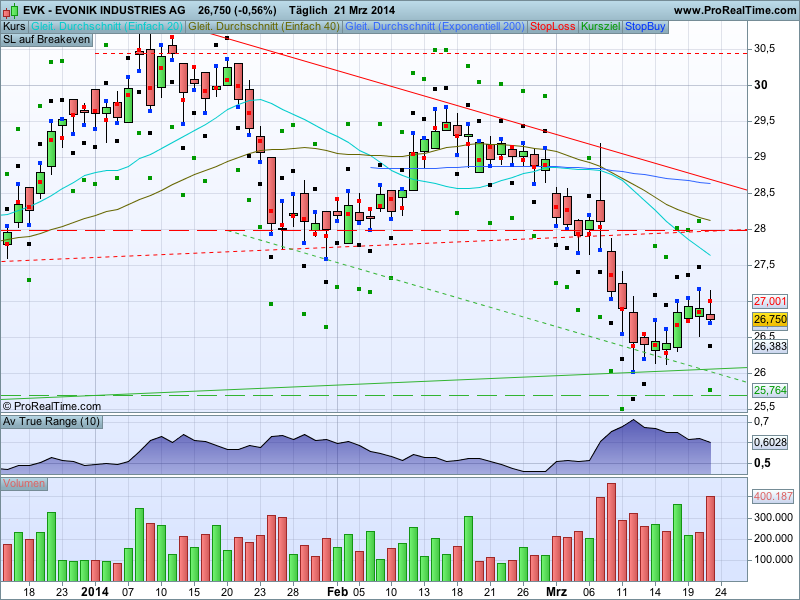Open the Einfach 40 moving average label

pos(264,27)
